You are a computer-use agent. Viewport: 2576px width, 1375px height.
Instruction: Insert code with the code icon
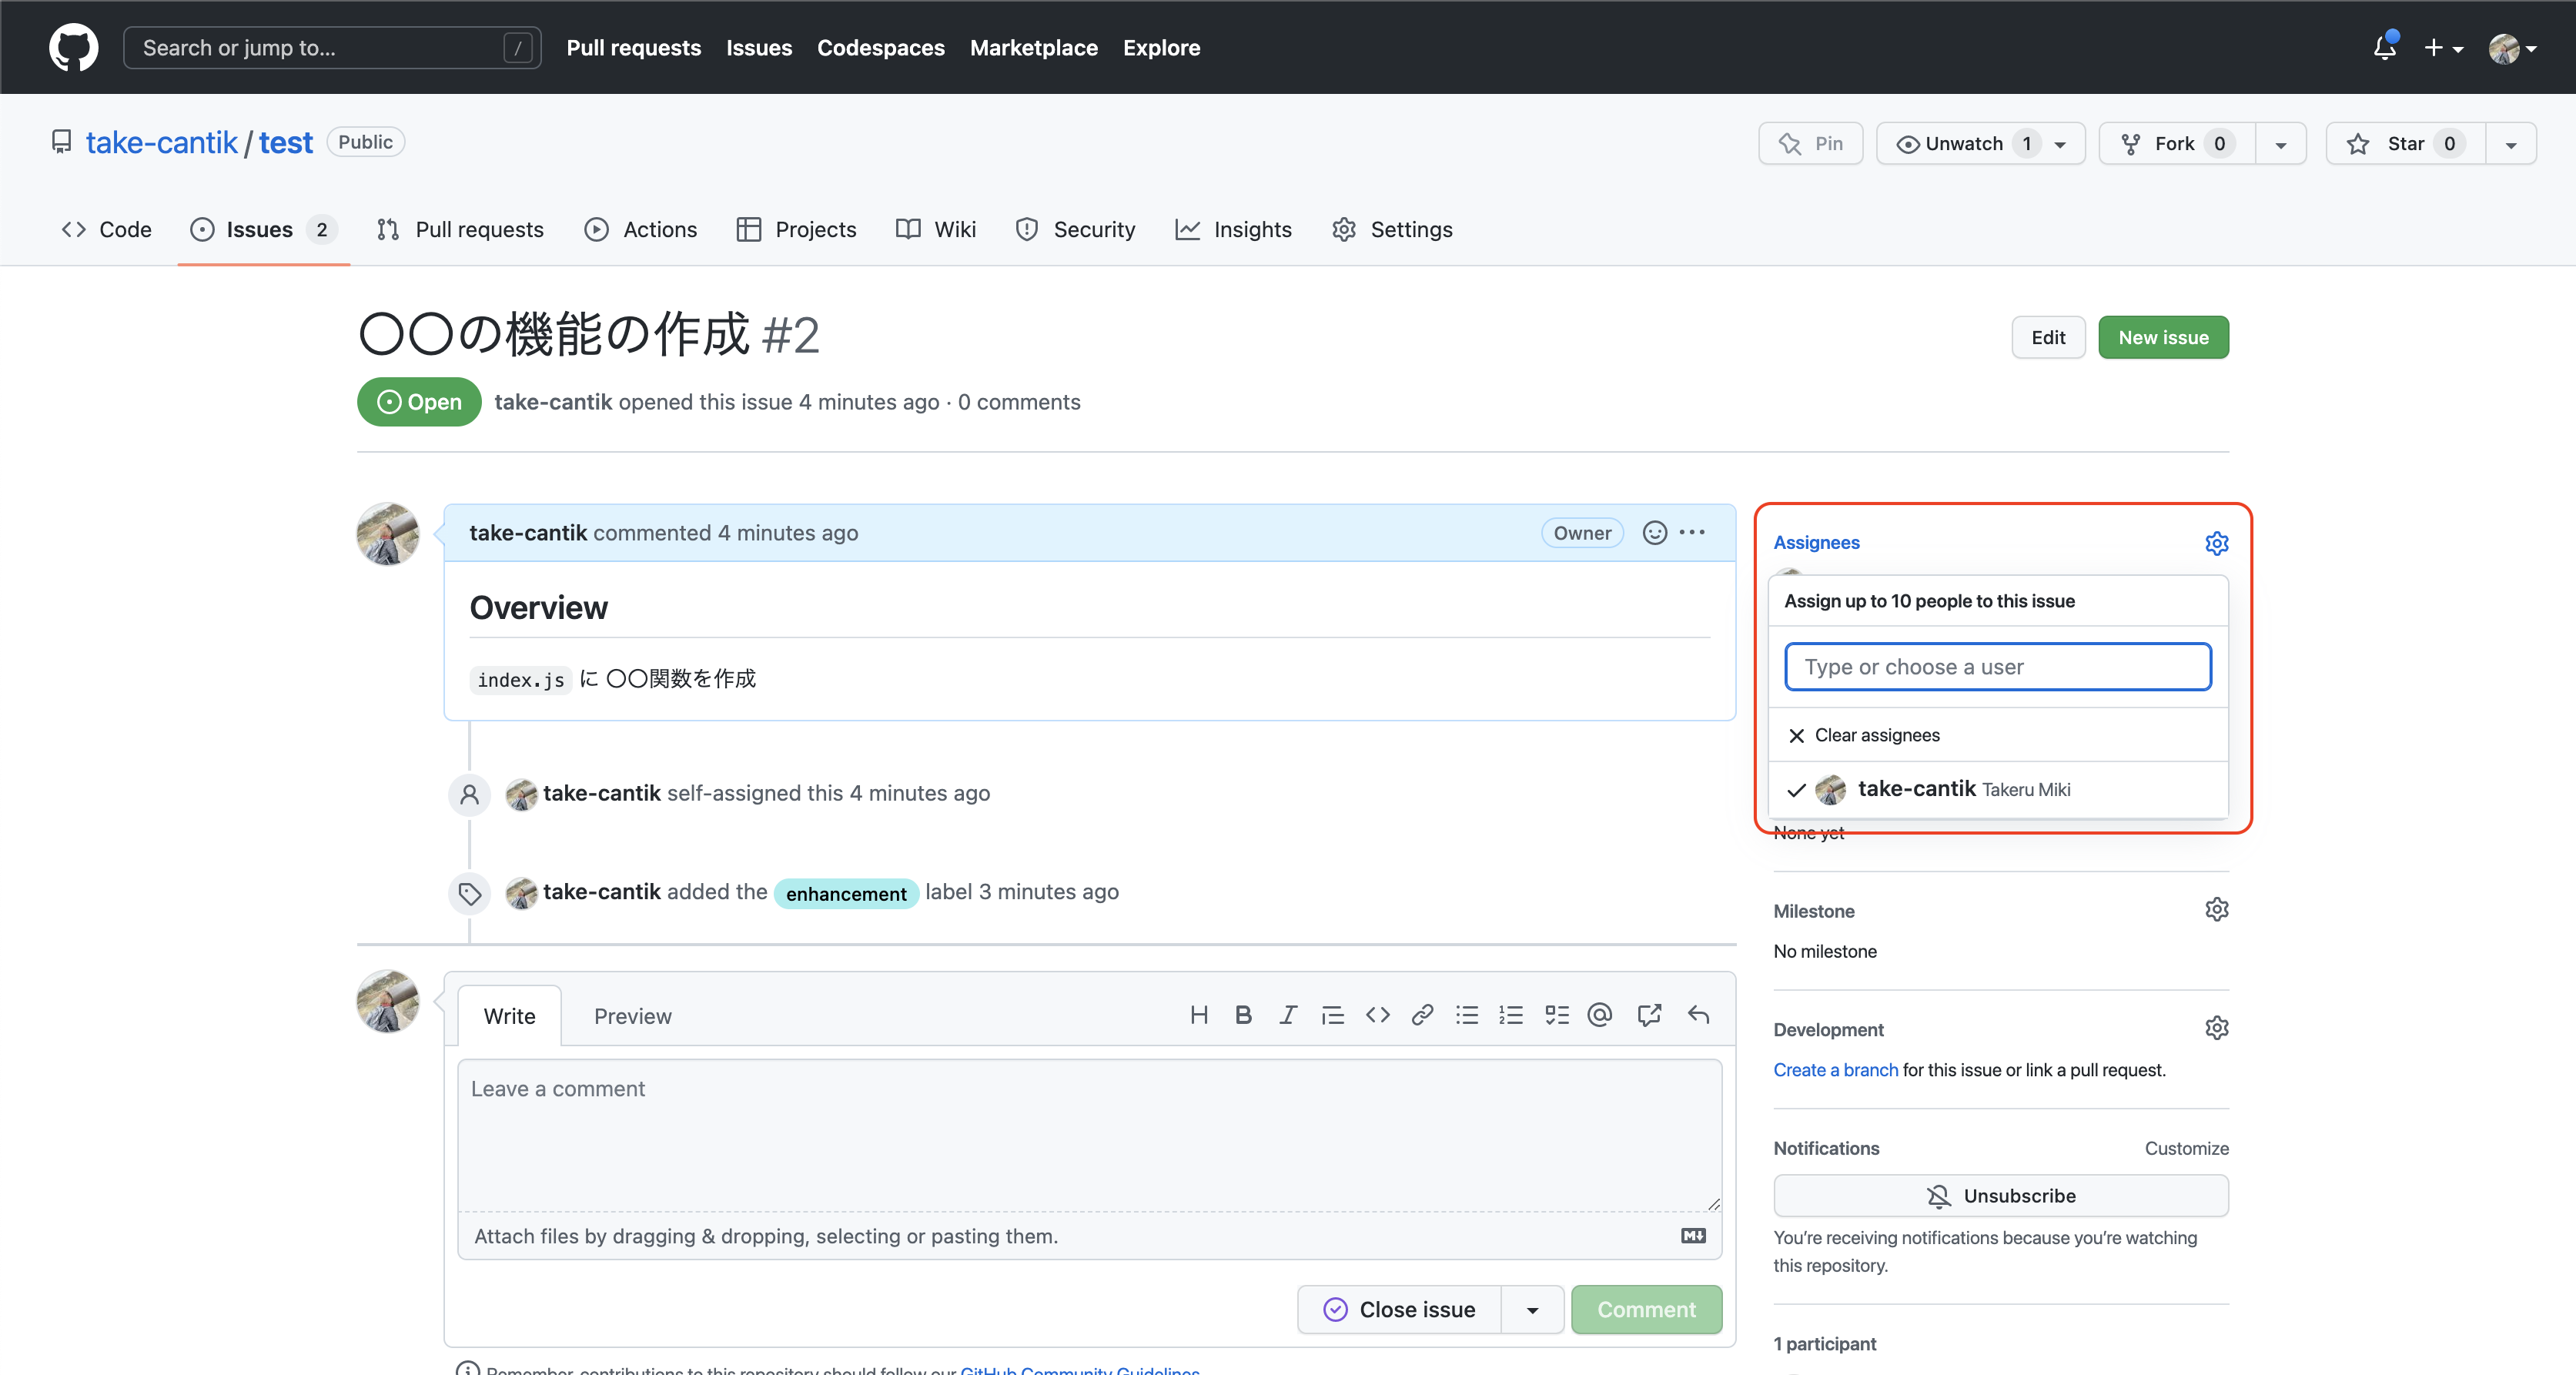1377,1015
